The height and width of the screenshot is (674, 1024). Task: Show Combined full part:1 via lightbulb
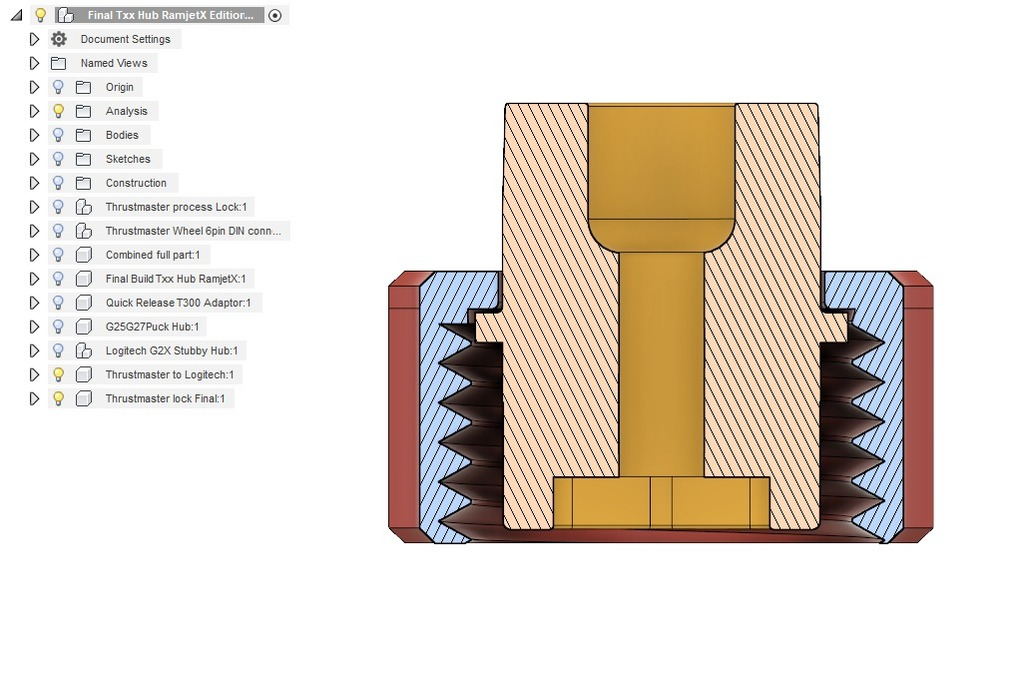[58, 255]
